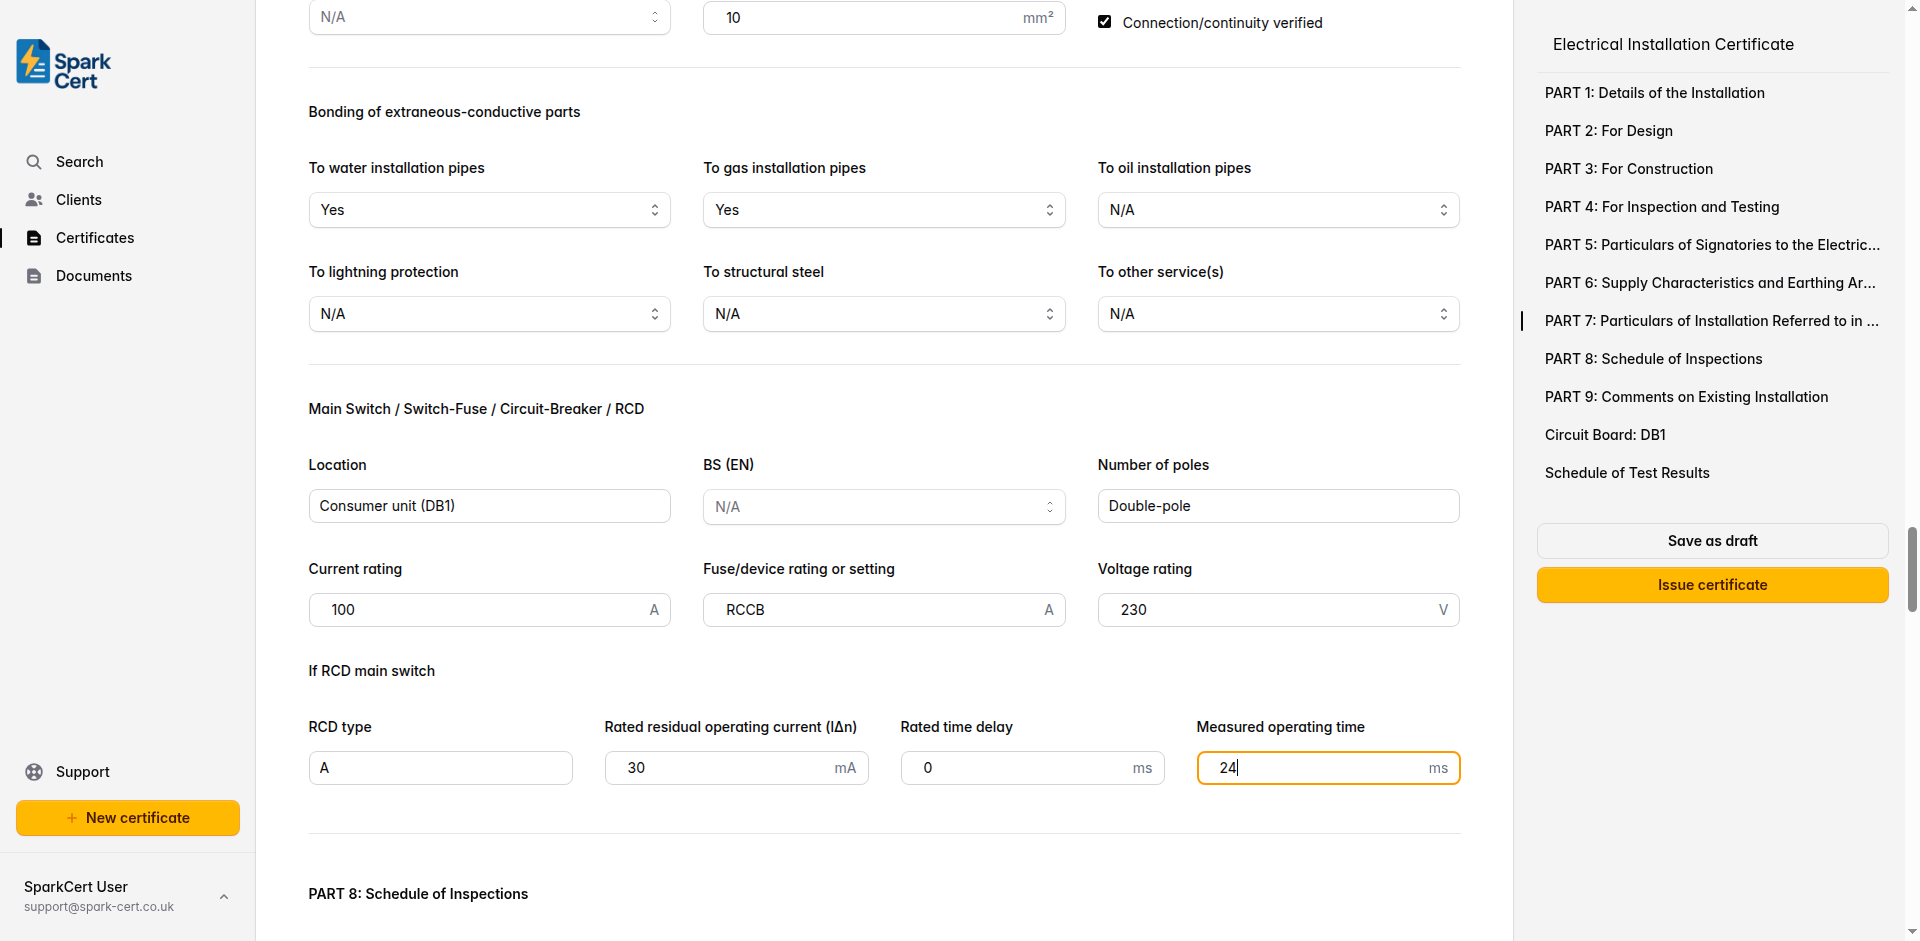Go to Circuit Board: DB1 section
The image size is (1920, 941).
click(x=1605, y=435)
